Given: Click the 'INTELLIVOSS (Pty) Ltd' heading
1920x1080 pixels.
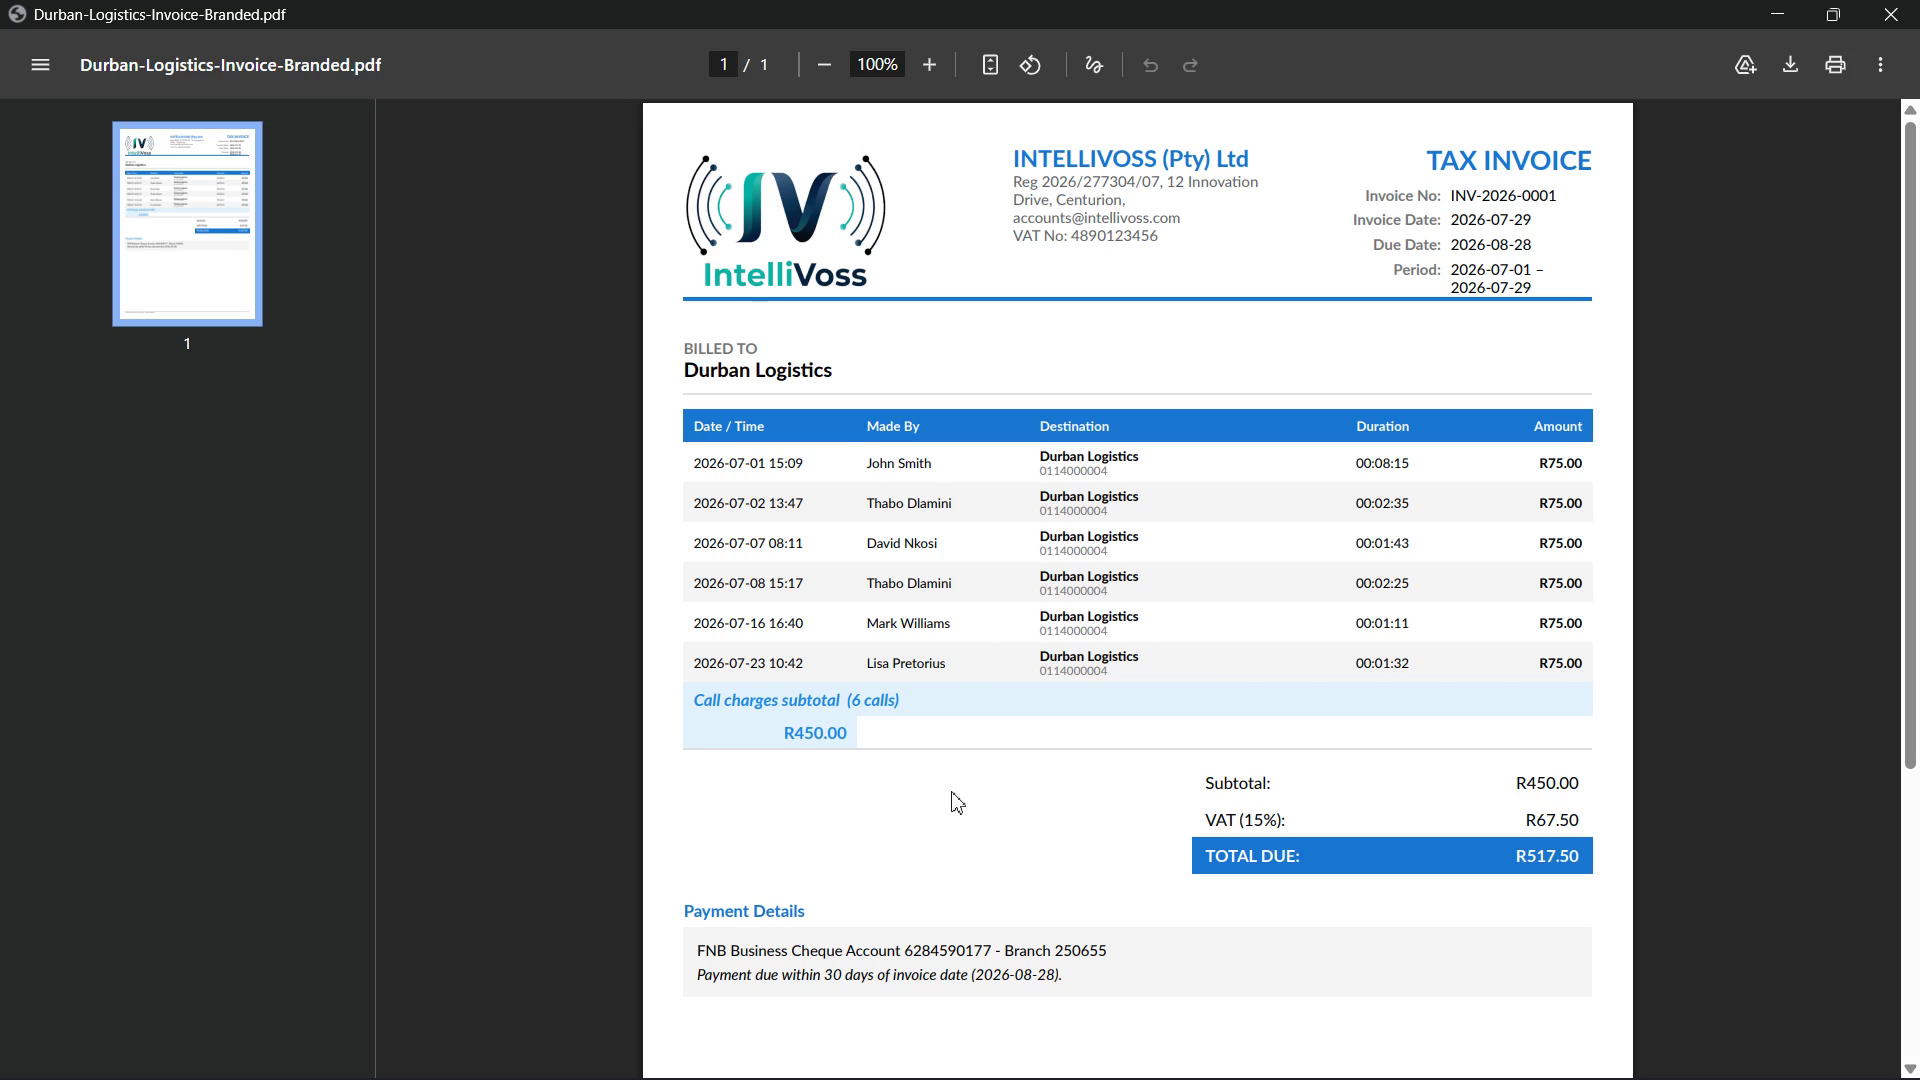Looking at the screenshot, I should tap(1130, 158).
